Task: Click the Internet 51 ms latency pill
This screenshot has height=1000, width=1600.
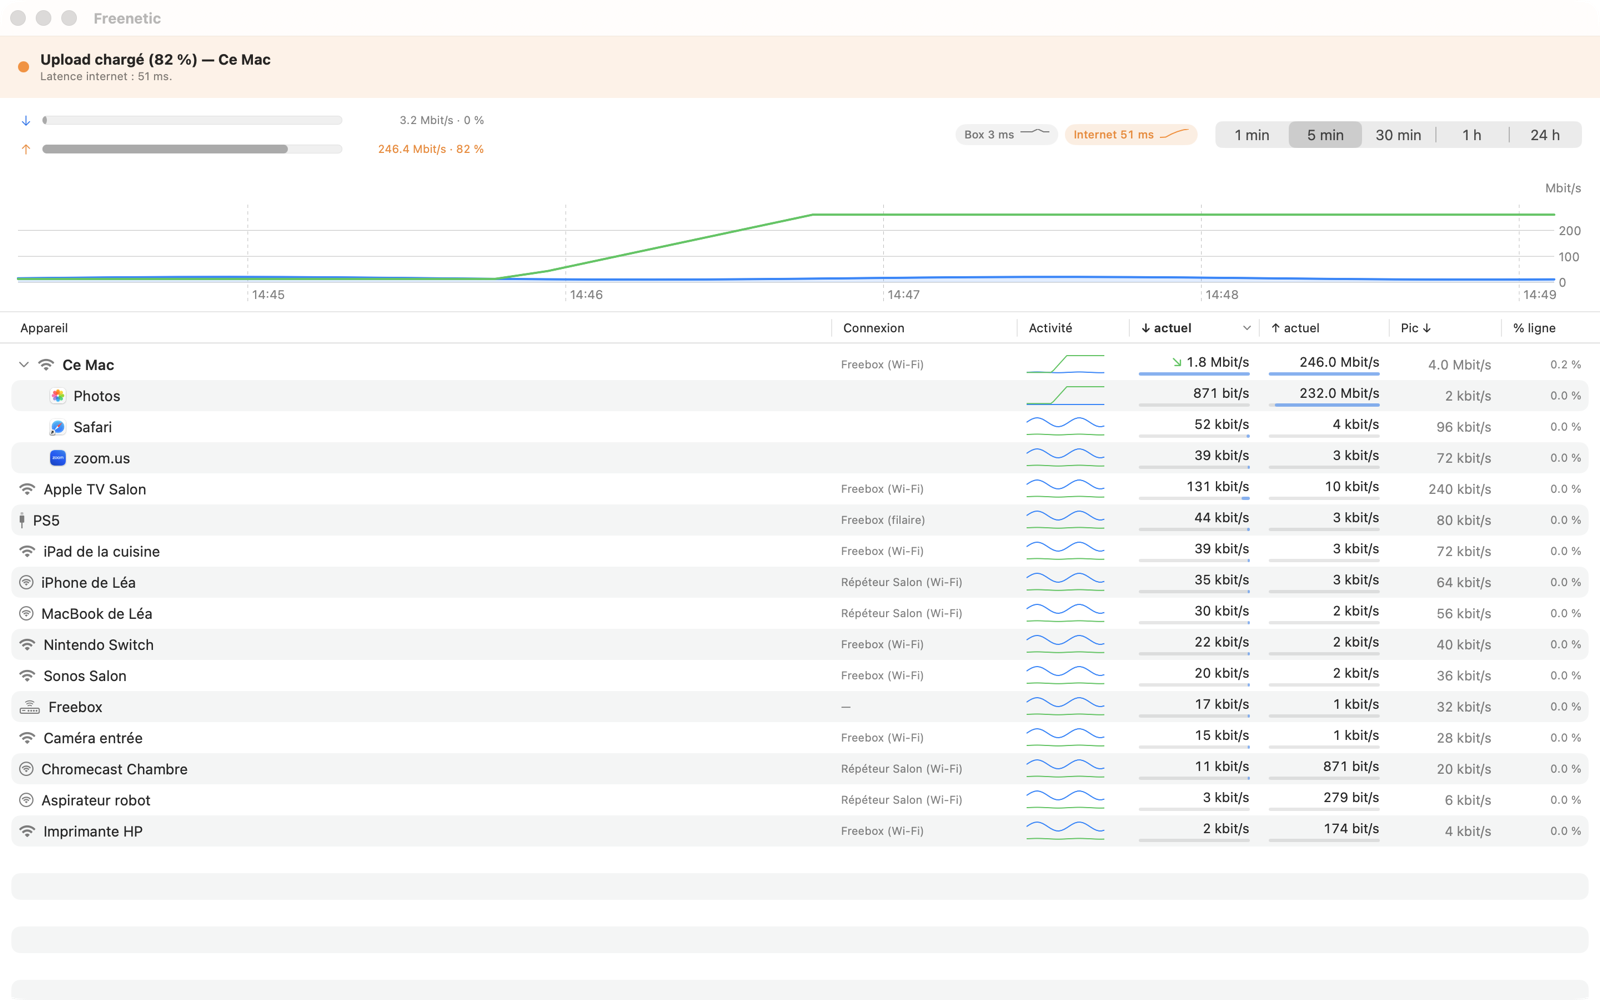Action: click(1131, 134)
